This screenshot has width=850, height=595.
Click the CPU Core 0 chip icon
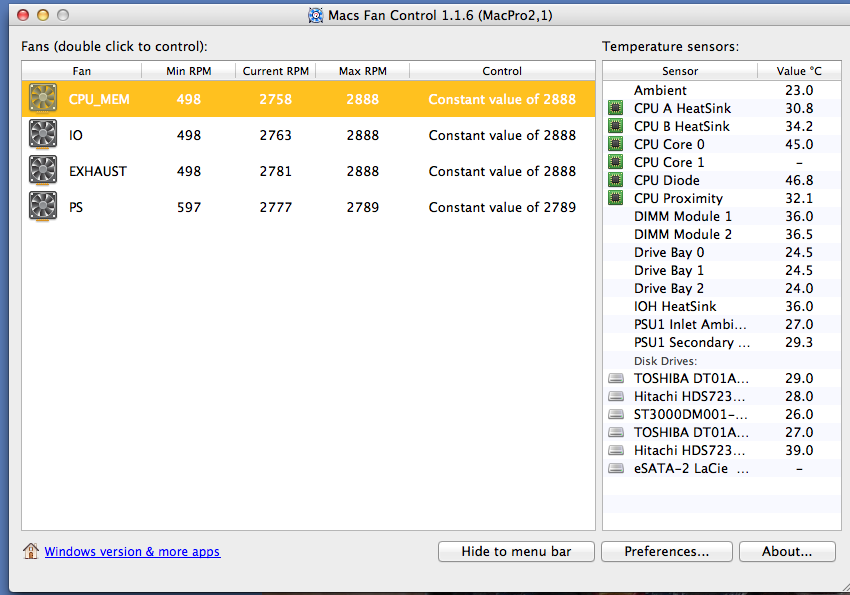tap(615, 144)
